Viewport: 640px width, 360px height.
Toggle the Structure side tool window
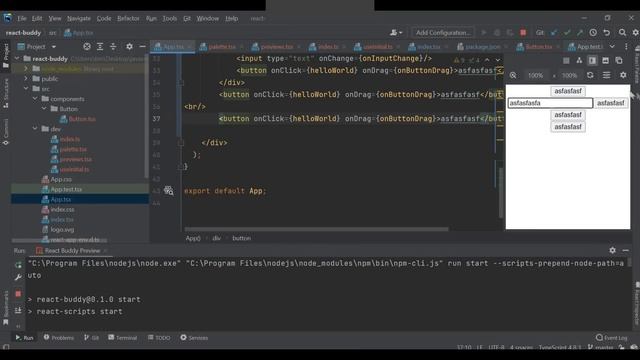6,93
